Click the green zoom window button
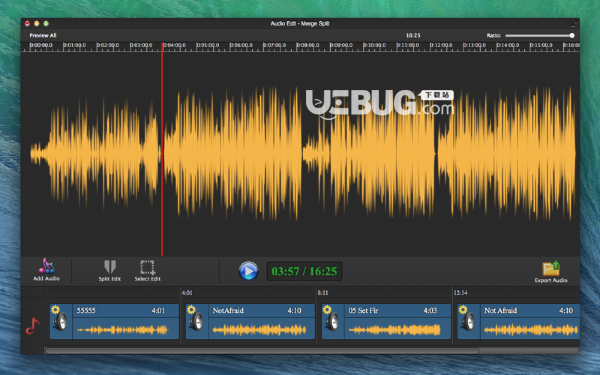Viewport: 600px width, 375px height. click(x=46, y=23)
